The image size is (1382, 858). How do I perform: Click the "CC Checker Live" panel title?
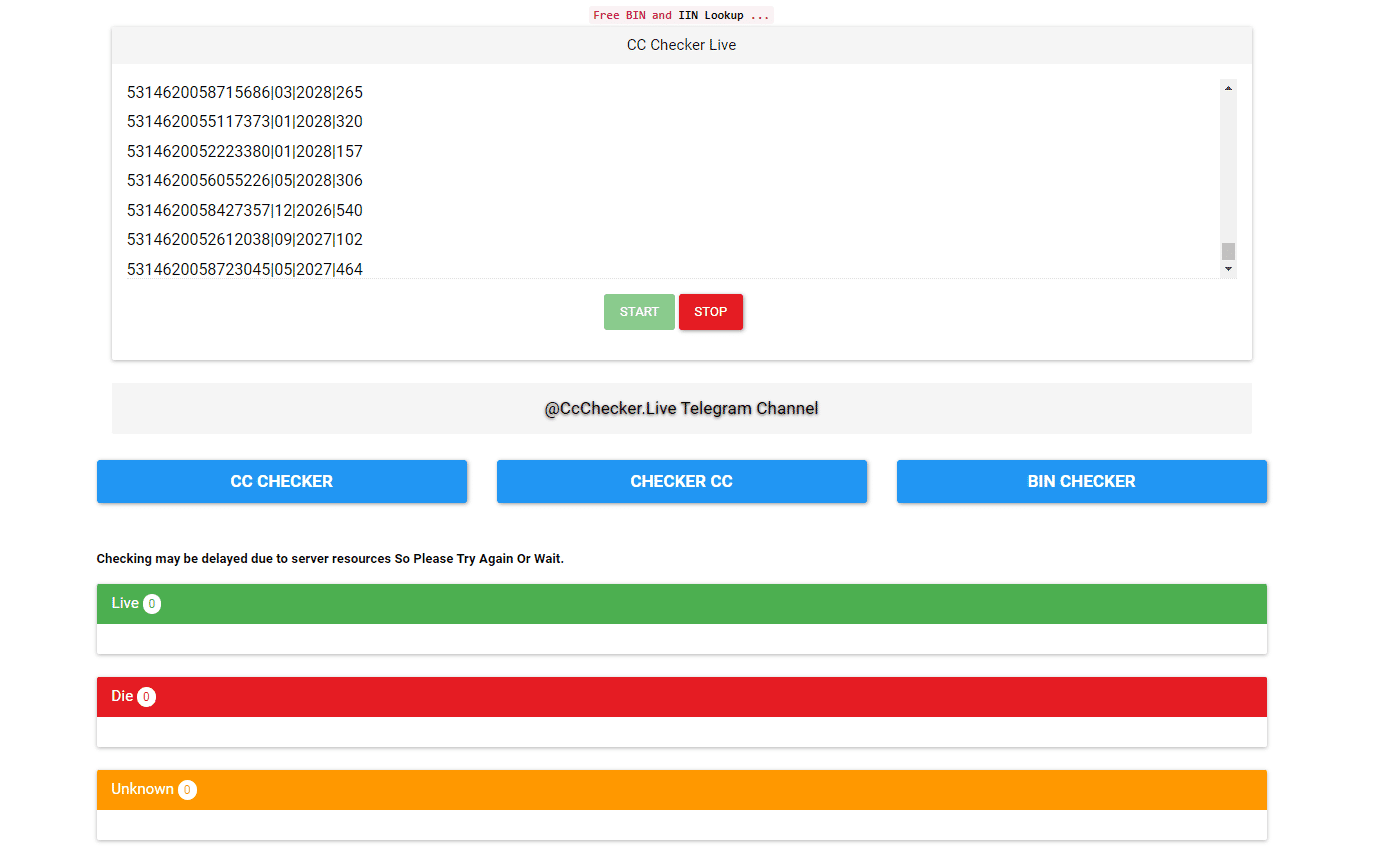[682, 45]
